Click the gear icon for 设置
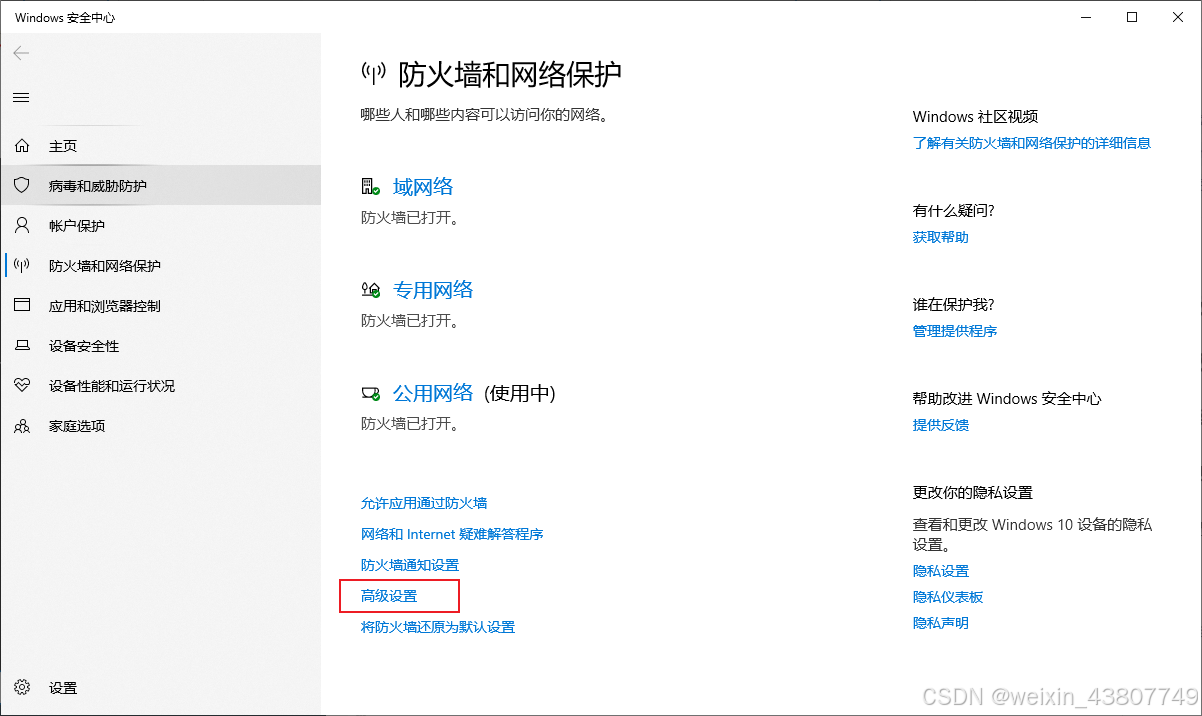The image size is (1202, 716). click(x=22, y=688)
